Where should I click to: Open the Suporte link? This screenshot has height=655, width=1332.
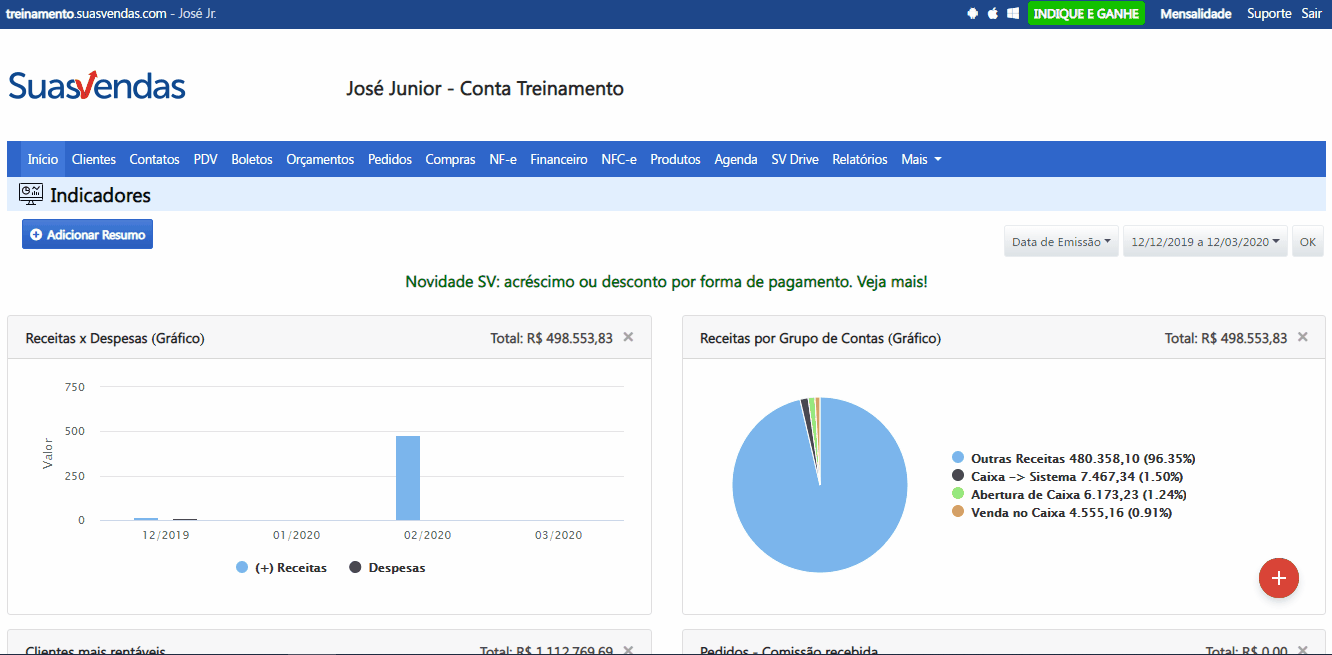tap(1270, 14)
